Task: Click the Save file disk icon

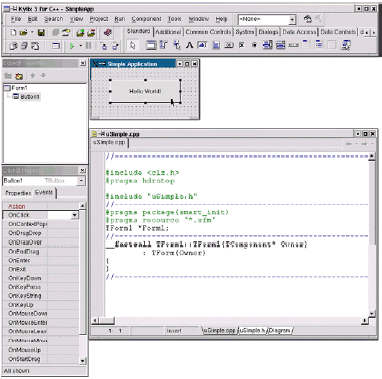Action: pos(41,33)
